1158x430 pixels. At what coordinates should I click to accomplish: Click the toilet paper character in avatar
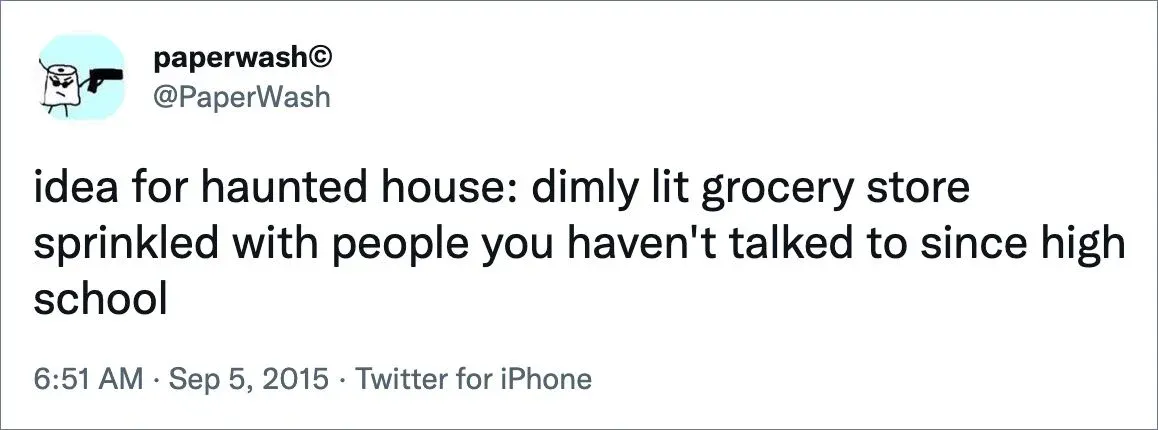(x=62, y=87)
